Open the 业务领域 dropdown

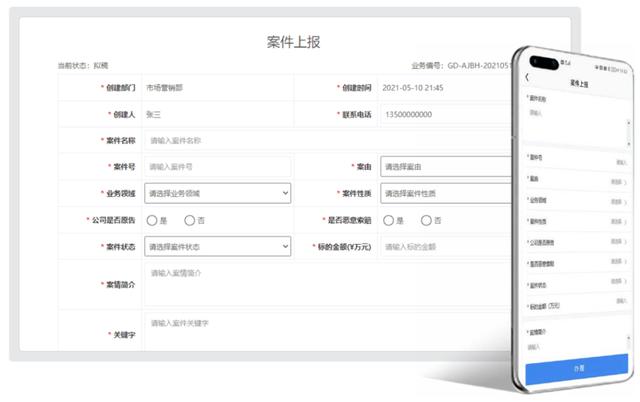click(217, 194)
